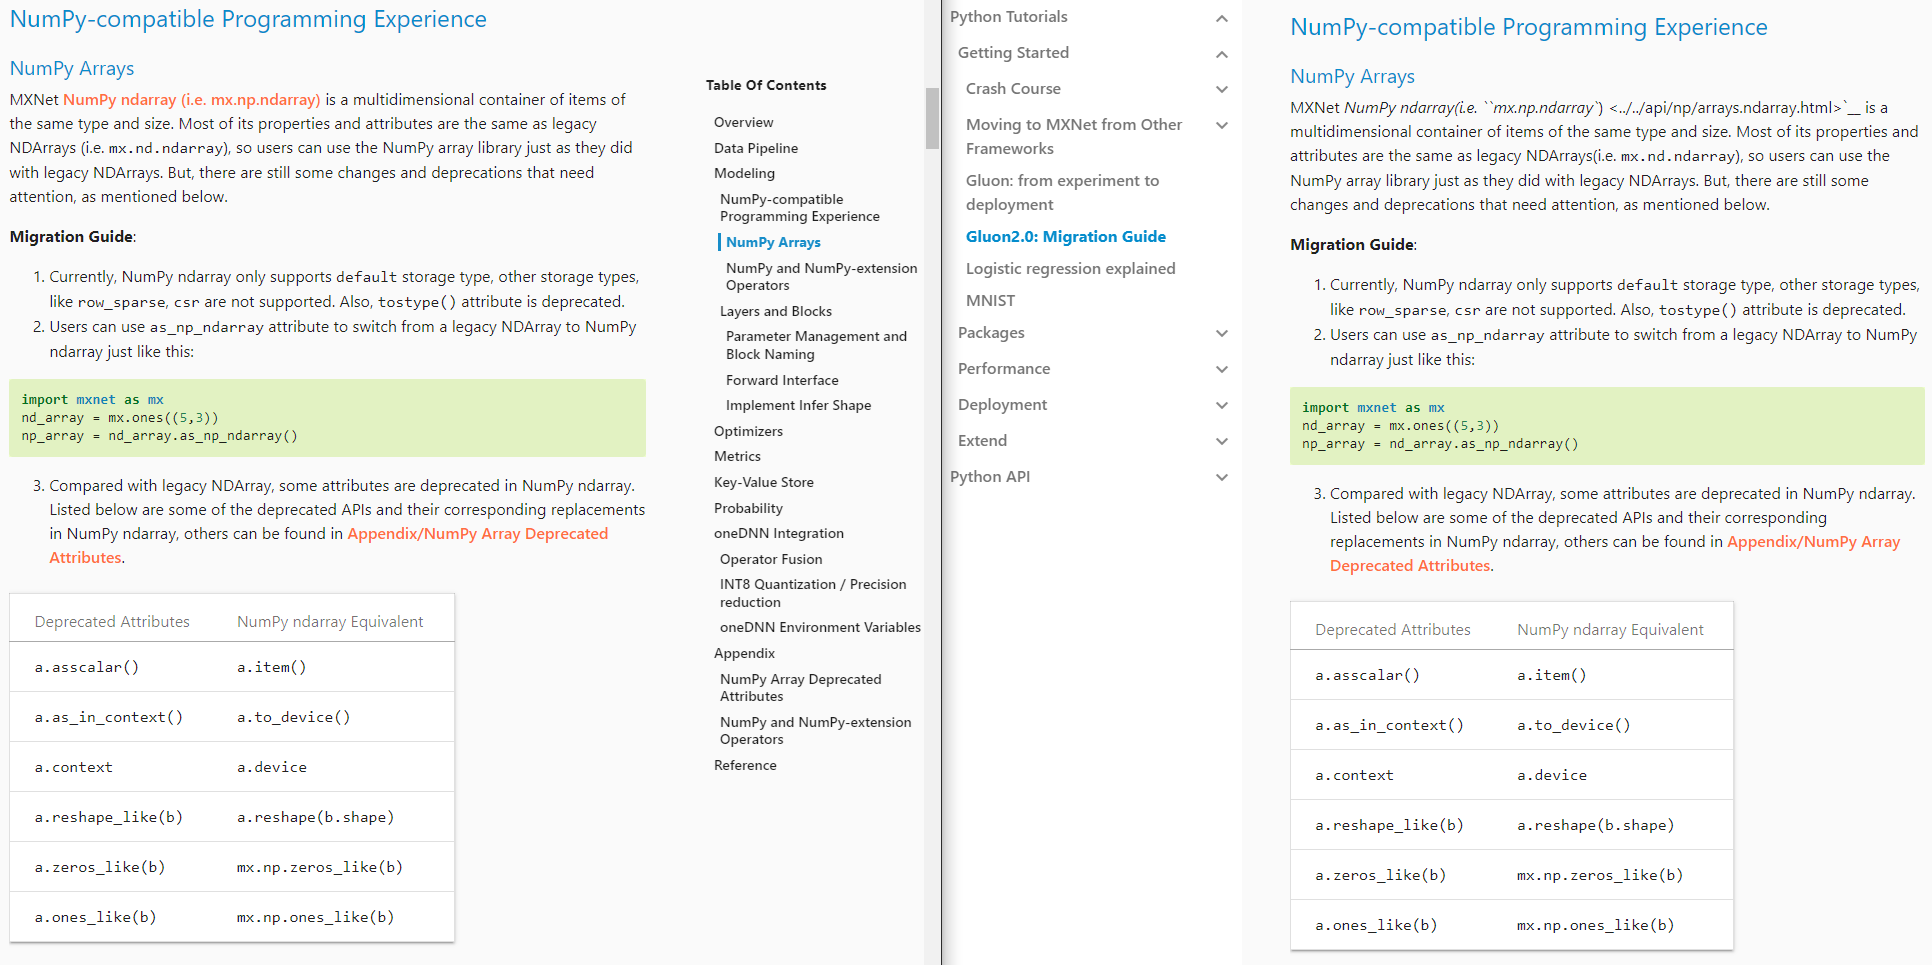Open Logistic regression explained entry
The width and height of the screenshot is (1932, 965).
click(x=1070, y=269)
